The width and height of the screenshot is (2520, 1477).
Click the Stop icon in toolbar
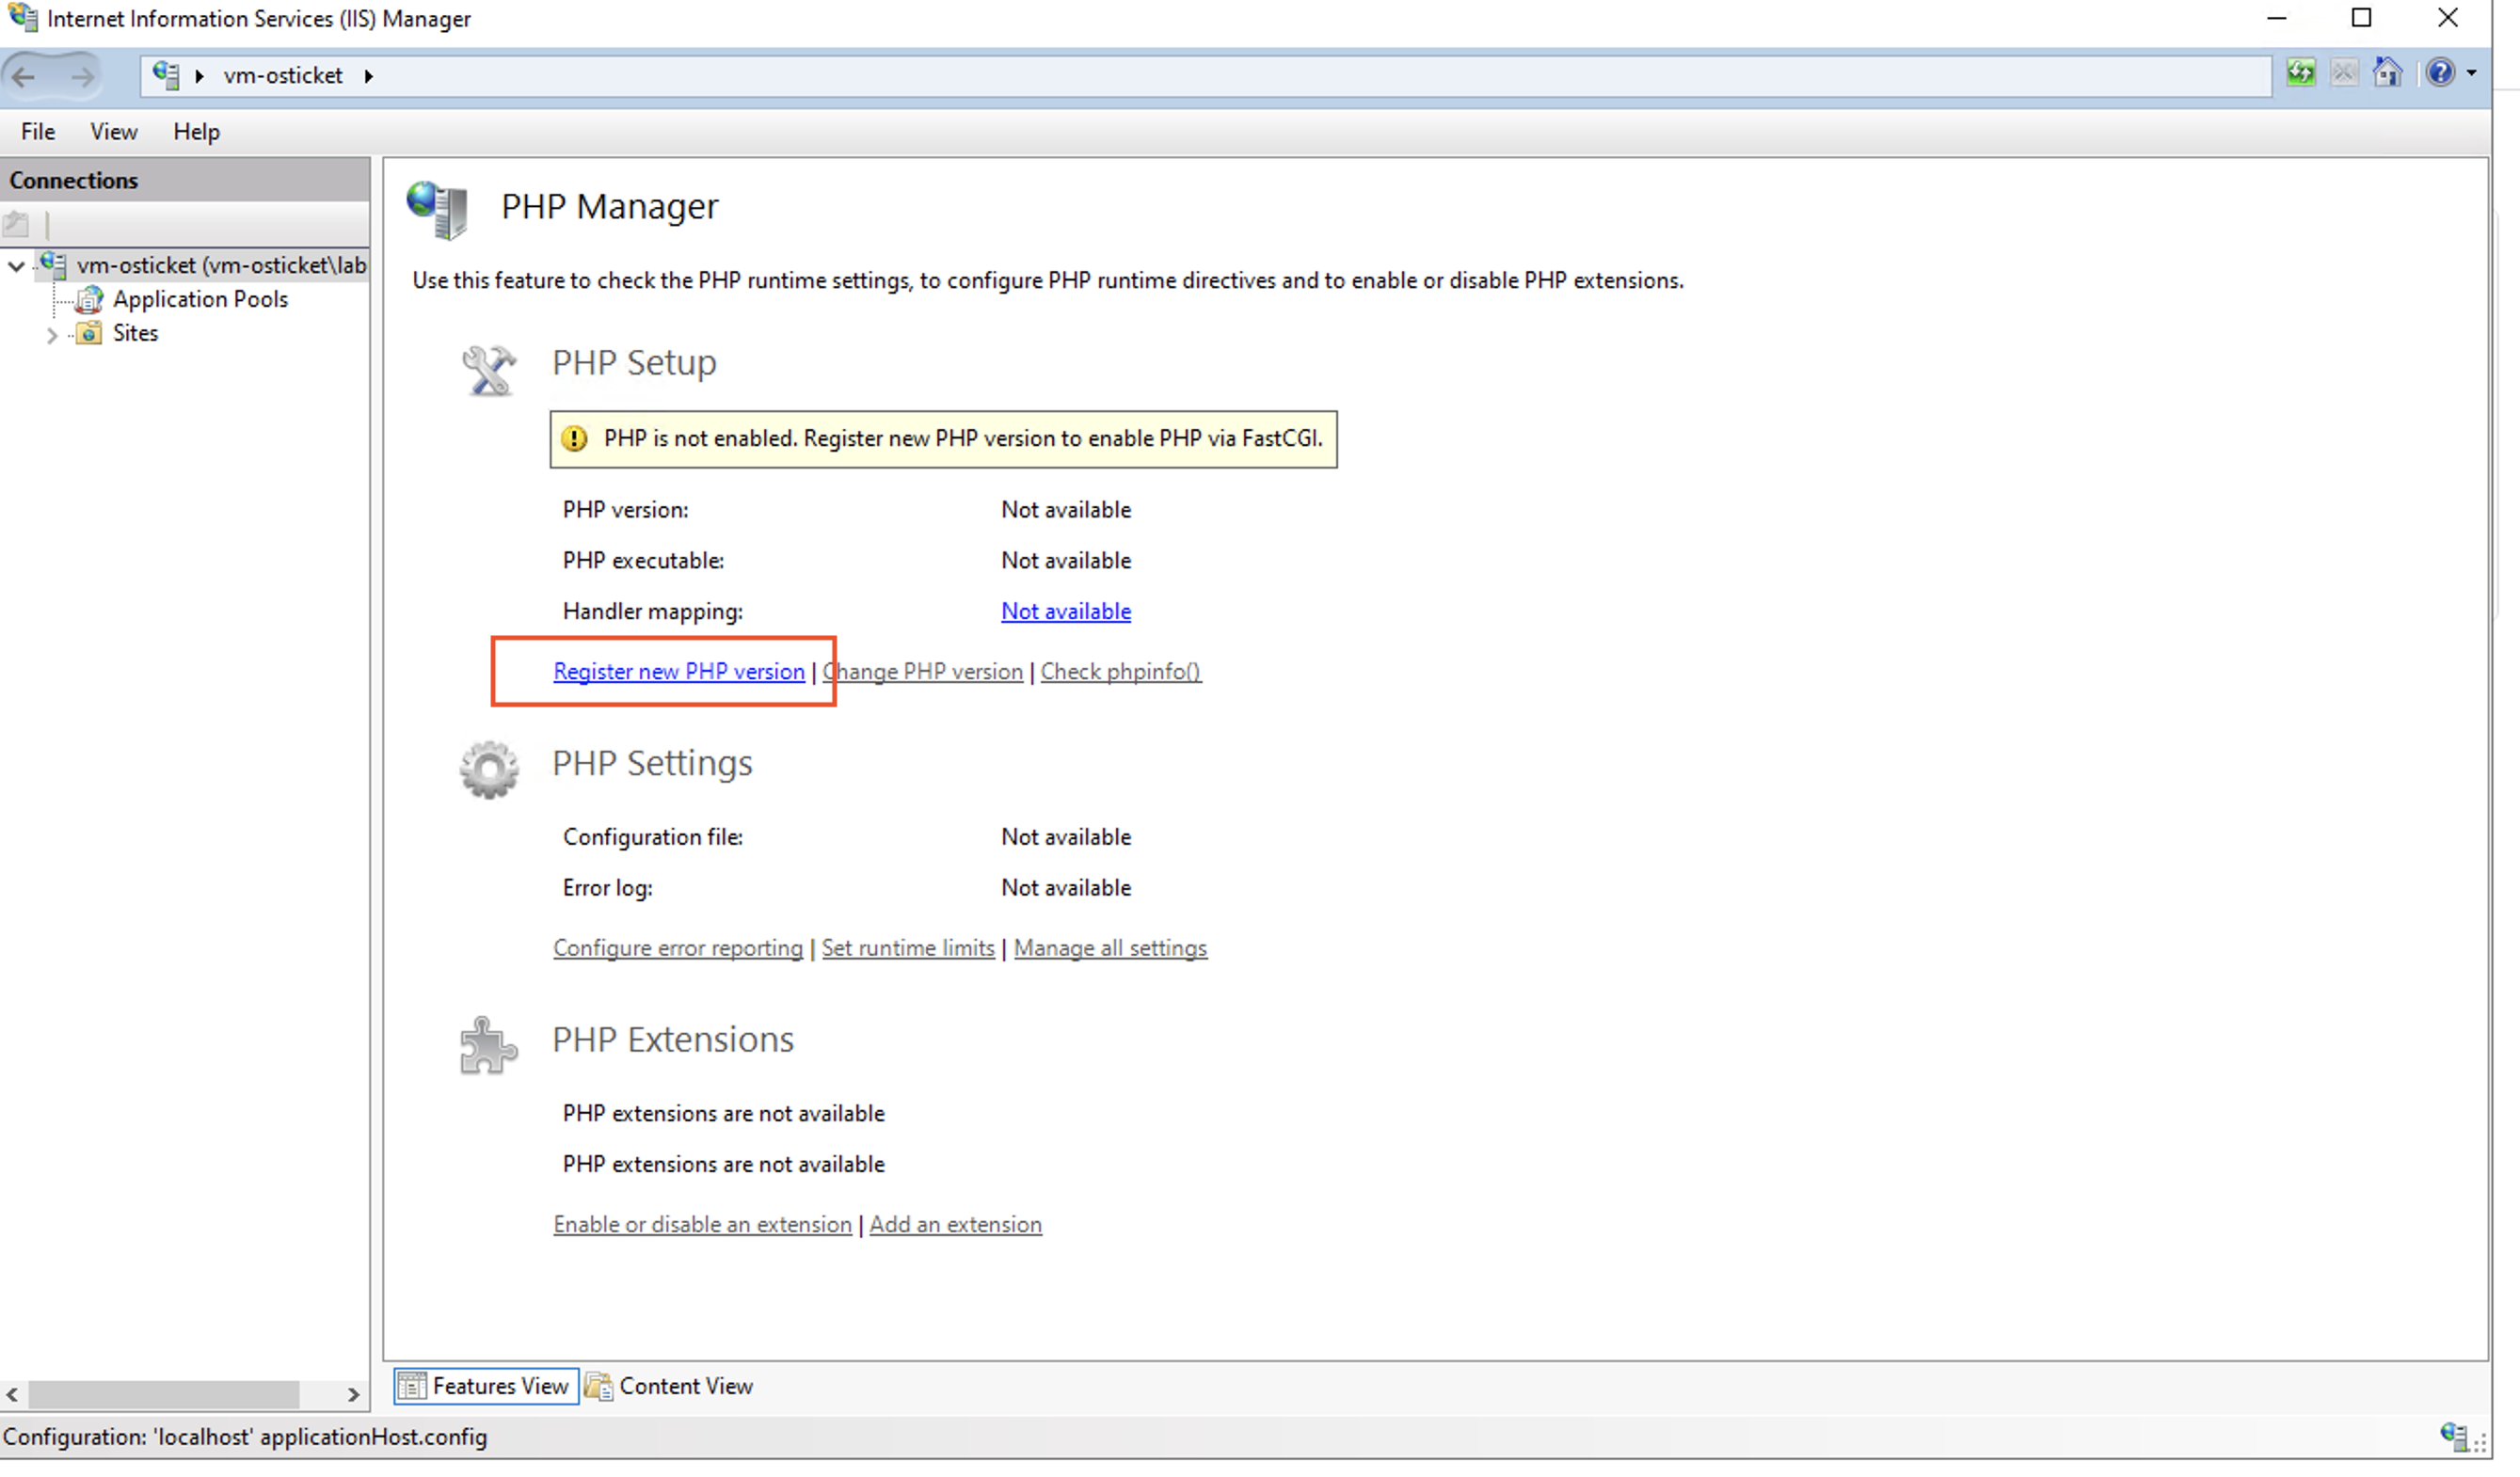click(x=2343, y=73)
